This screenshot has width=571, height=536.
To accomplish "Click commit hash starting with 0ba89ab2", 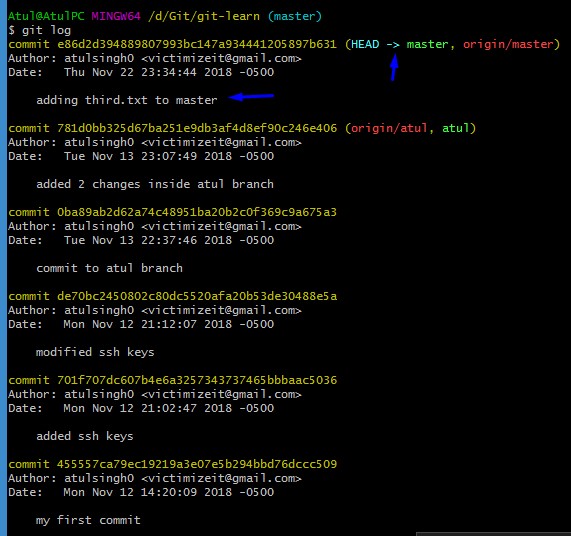I will (x=197, y=212).
